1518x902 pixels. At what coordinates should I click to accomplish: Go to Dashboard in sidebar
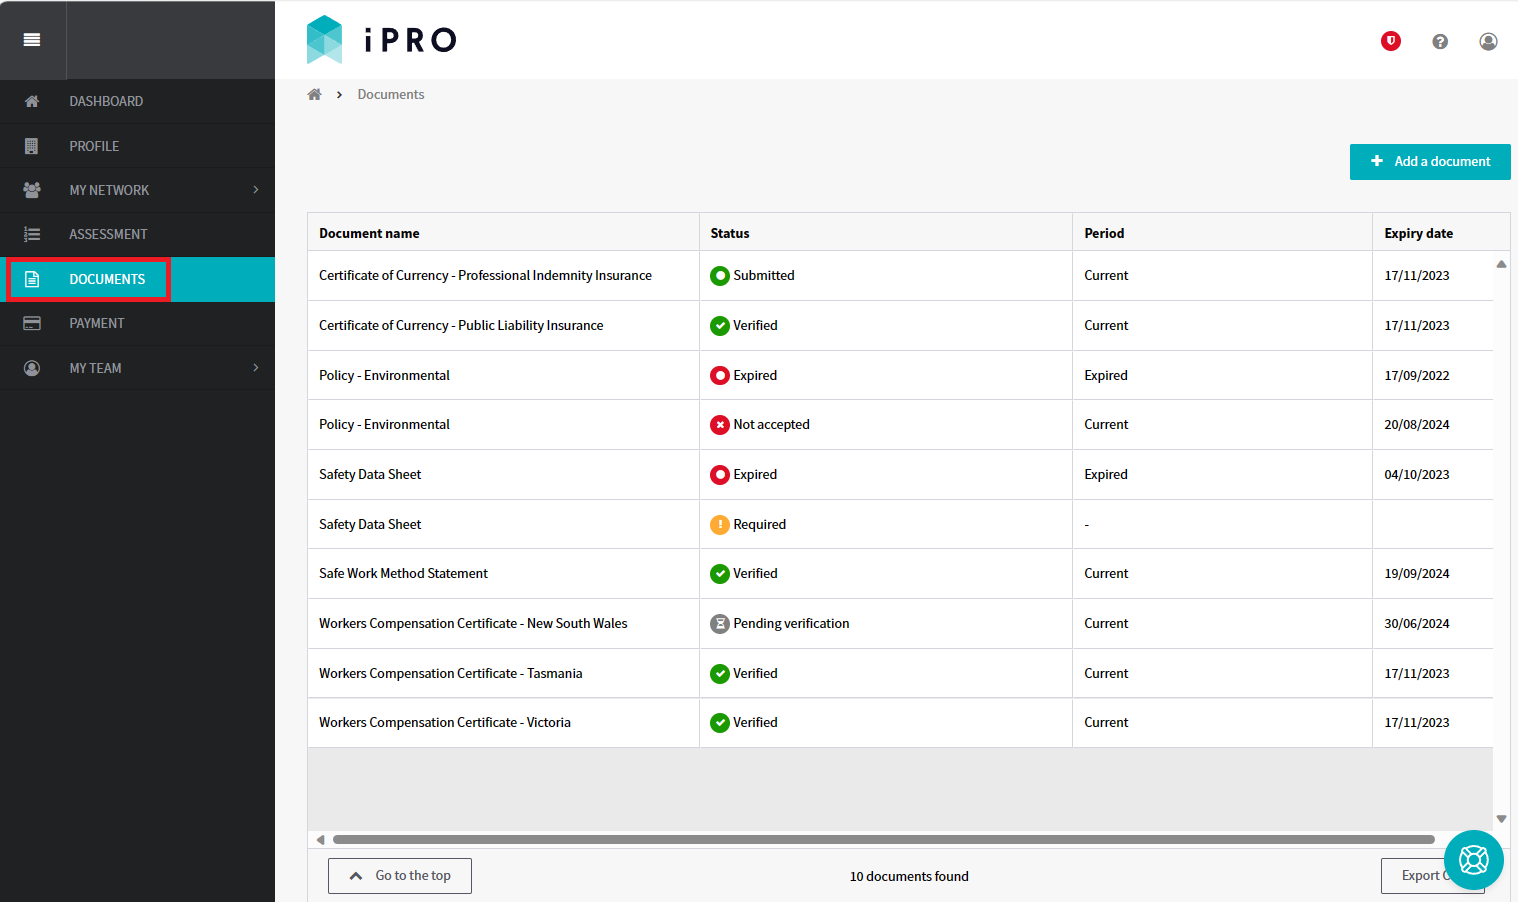[x=137, y=101]
